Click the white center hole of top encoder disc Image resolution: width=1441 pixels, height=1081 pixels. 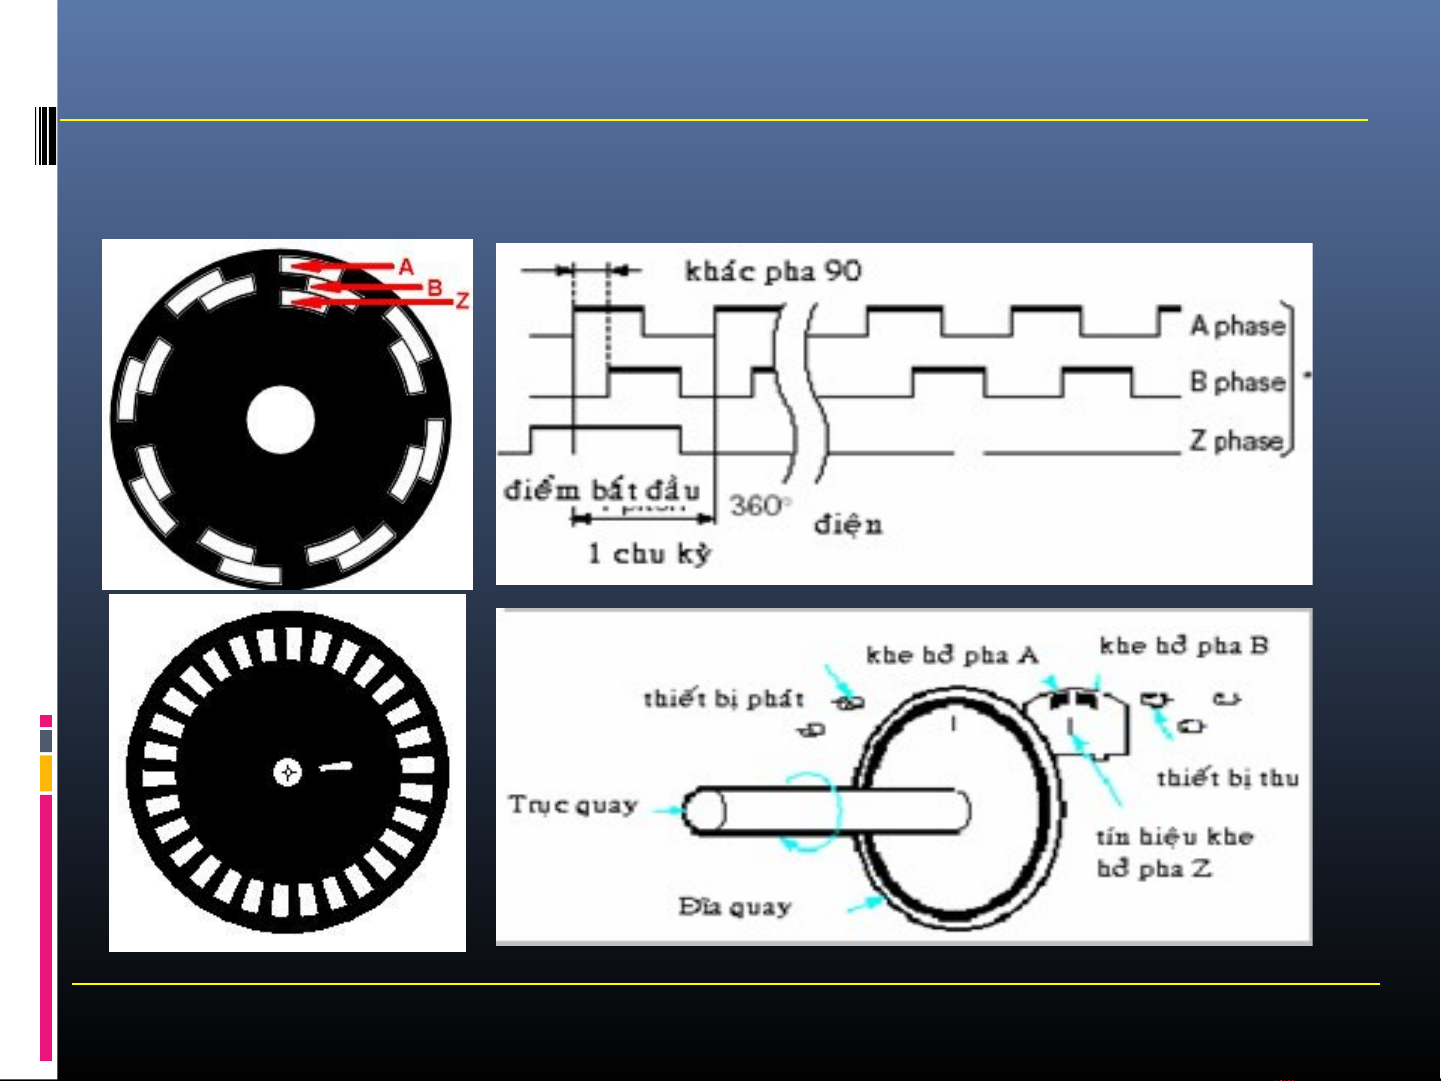pos(280,420)
